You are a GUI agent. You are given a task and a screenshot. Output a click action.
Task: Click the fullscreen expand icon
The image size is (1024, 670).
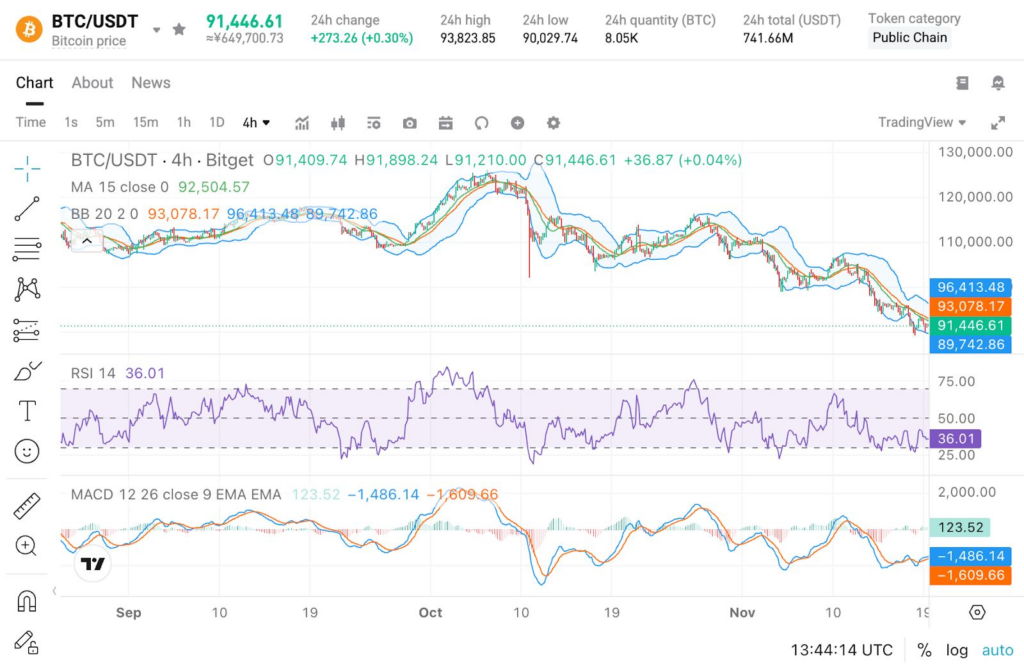pos(997,123)
